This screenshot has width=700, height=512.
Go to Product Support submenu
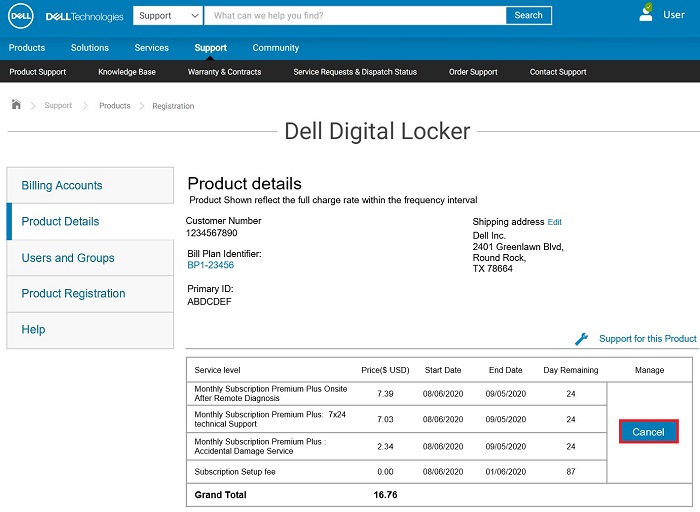click(38, 72)
